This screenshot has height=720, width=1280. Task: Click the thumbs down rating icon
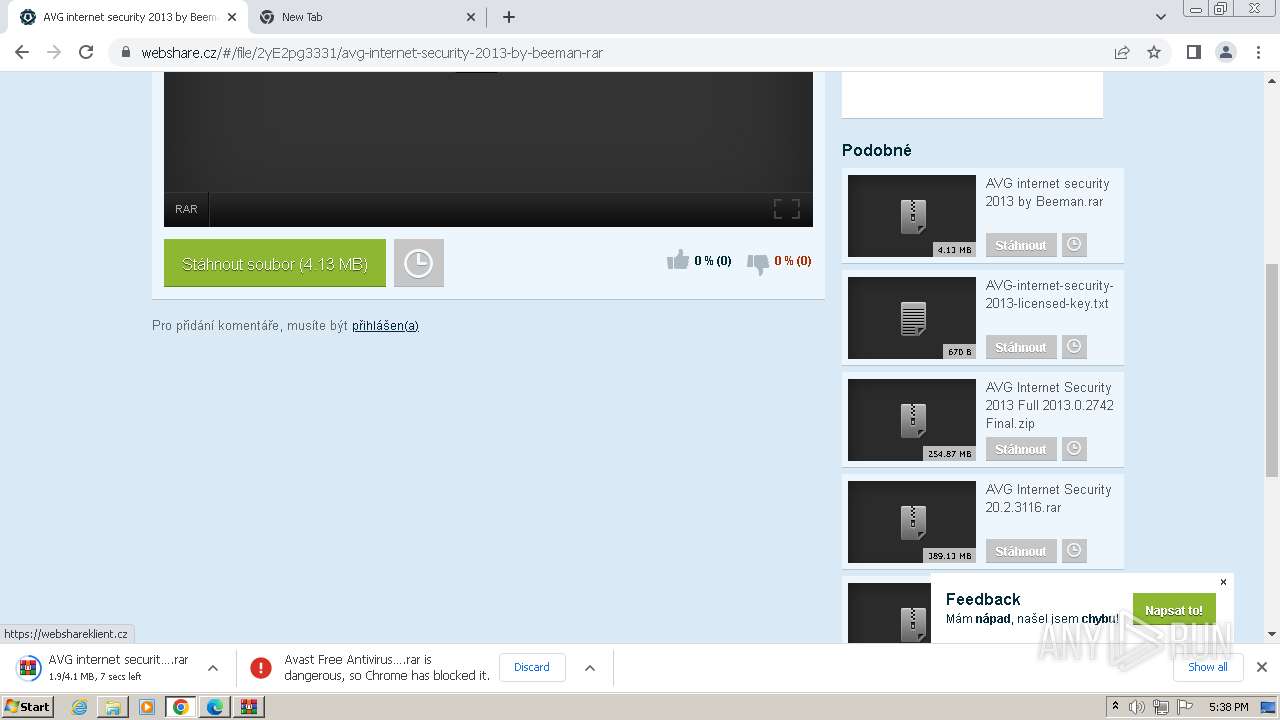coord(758,263)
